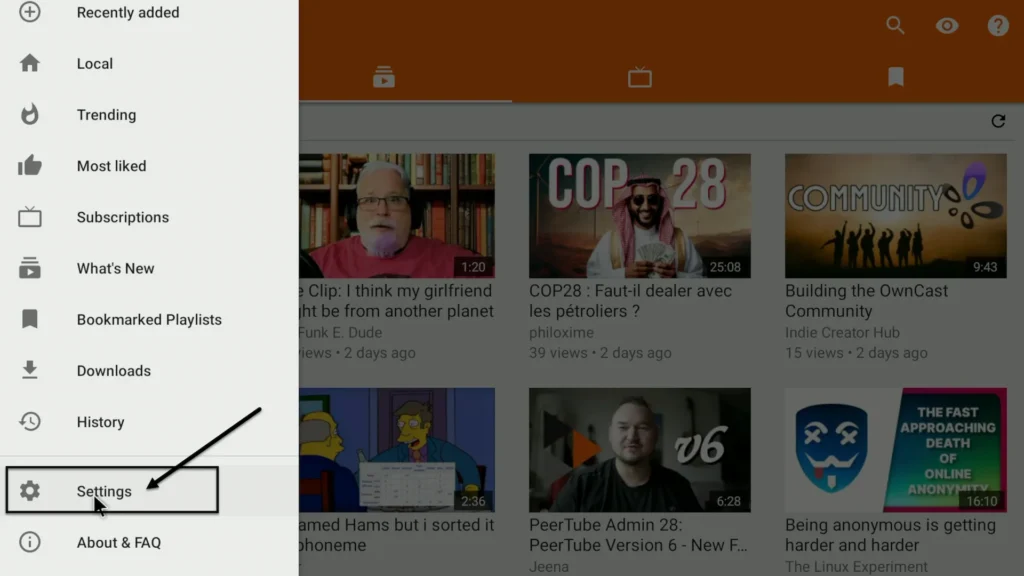This screenshot has height=576, width=1024.
Task: Select Local in the drawer
Action: pyautogui.click(x=150, y=63)
